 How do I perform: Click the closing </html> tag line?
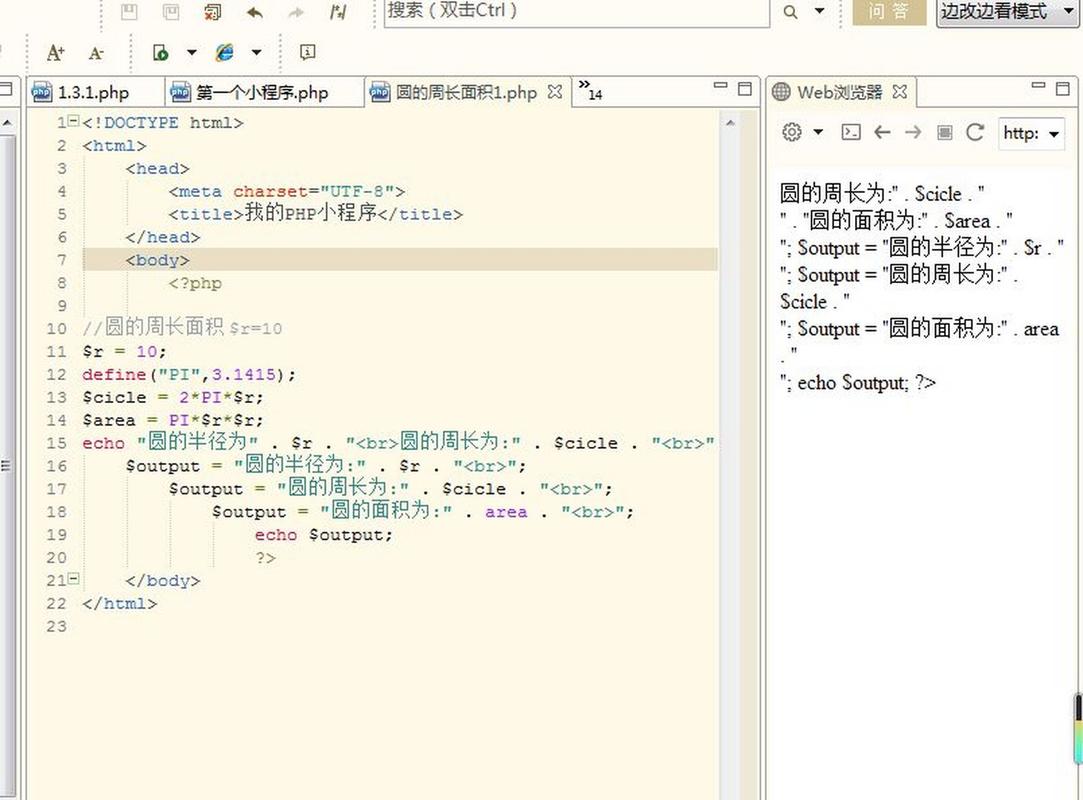coord(119,603)
